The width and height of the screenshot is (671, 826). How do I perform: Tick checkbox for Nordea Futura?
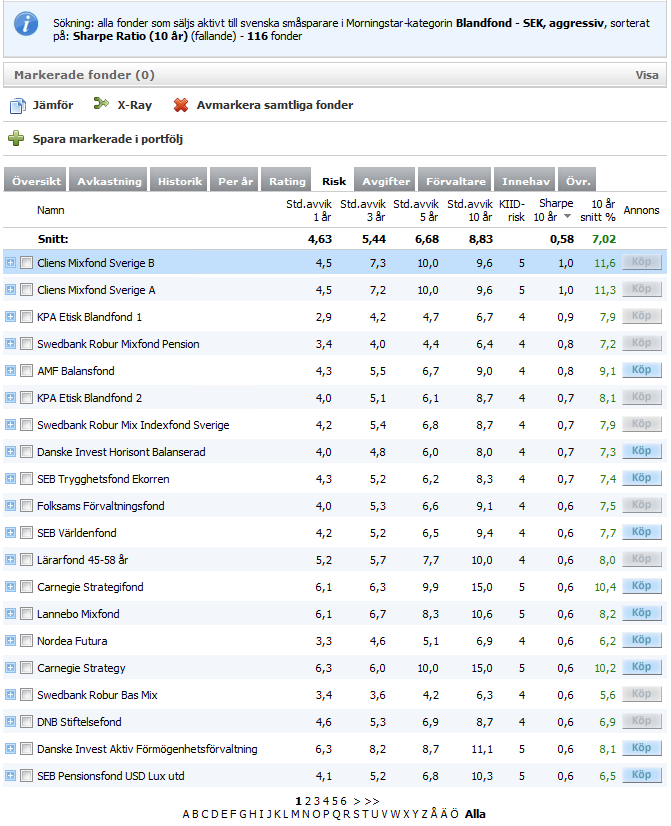coord(26,641)
